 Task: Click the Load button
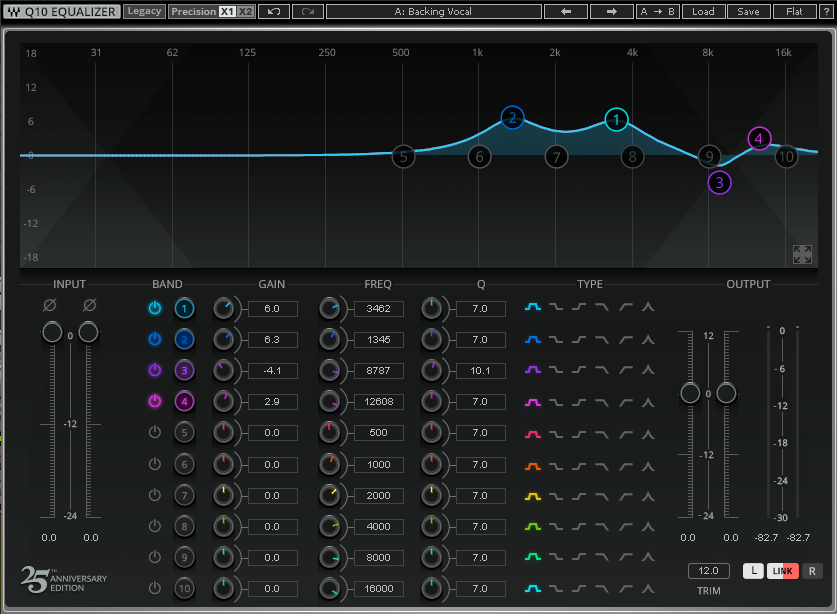703,11
